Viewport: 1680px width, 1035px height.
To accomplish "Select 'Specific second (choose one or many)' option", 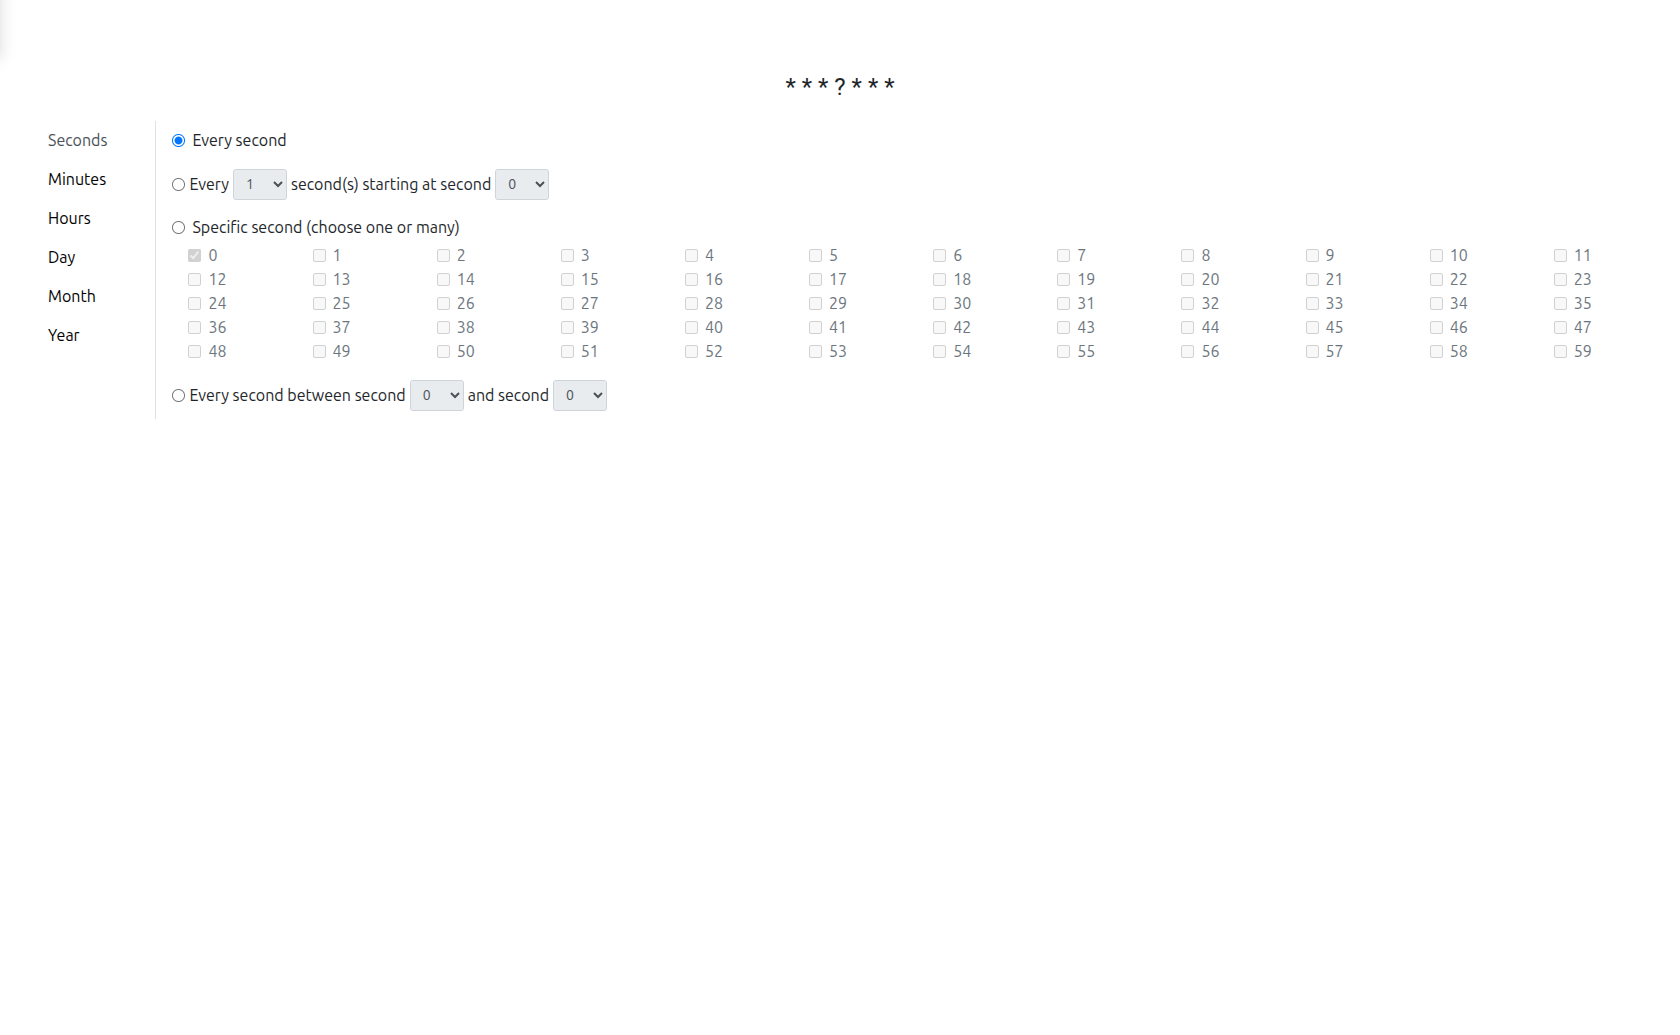I will coord(178,227).
